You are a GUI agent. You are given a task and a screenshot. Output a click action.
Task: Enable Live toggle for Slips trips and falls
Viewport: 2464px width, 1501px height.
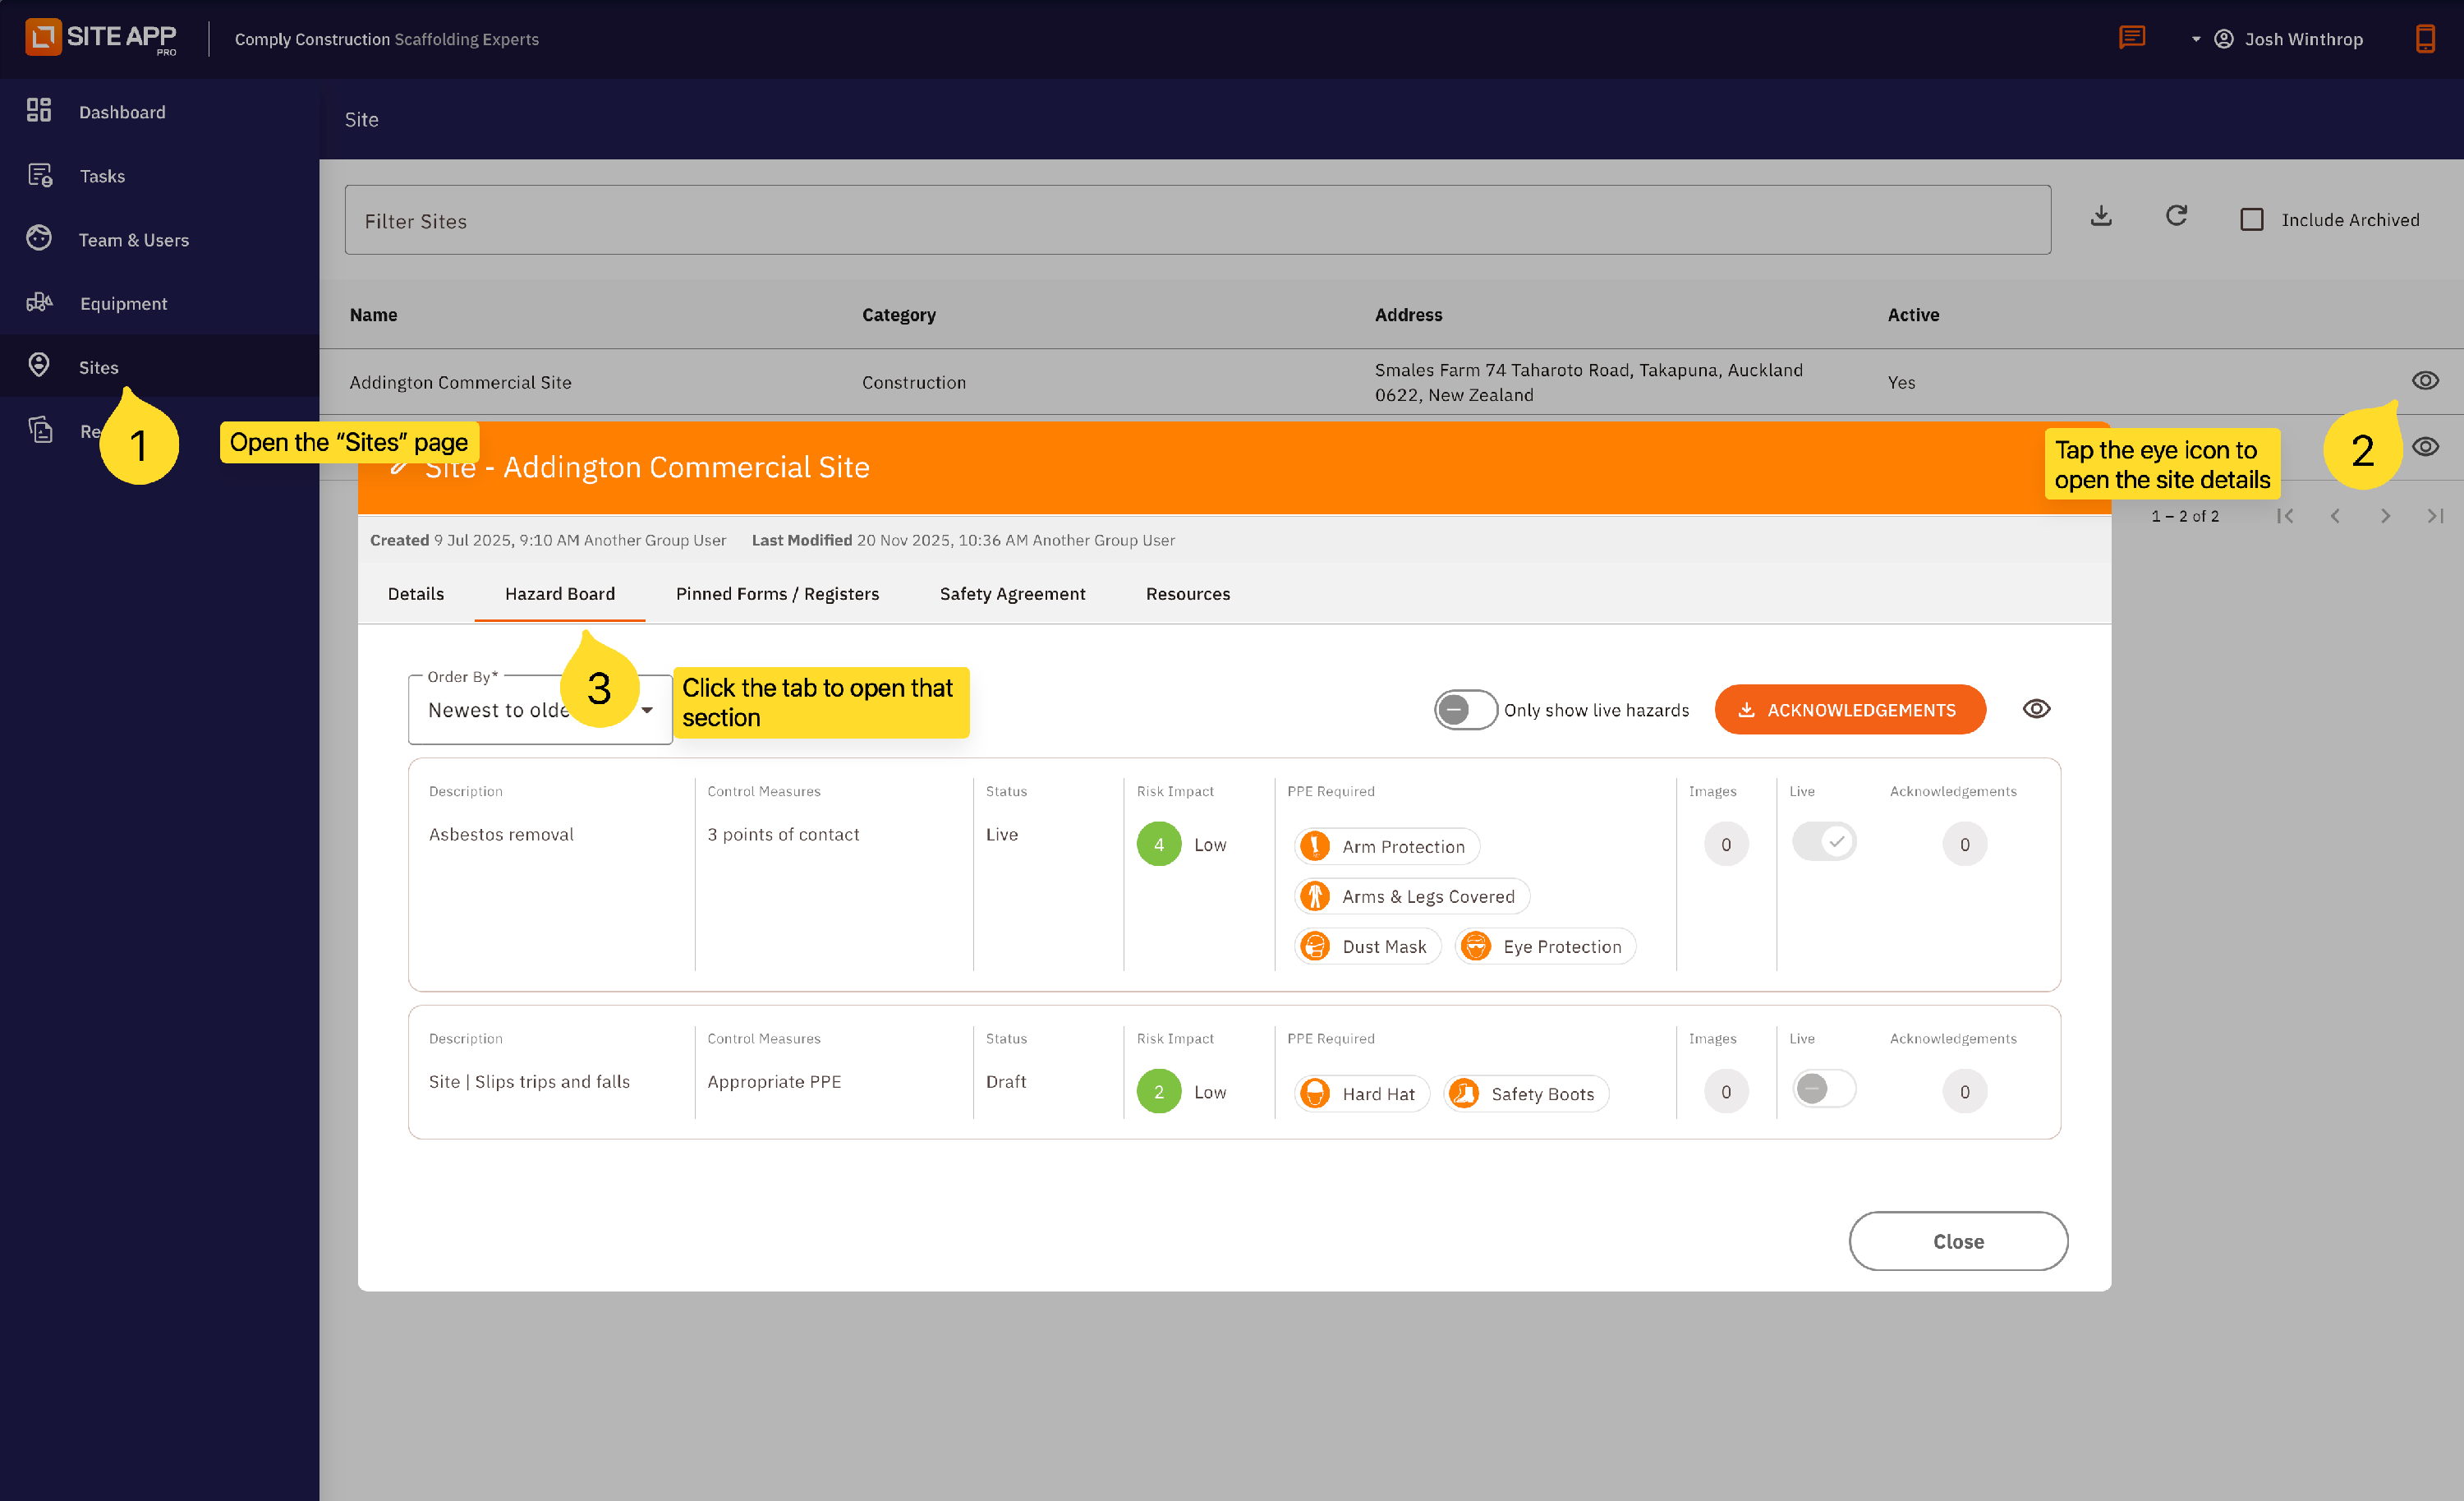coord(1823,1089)
